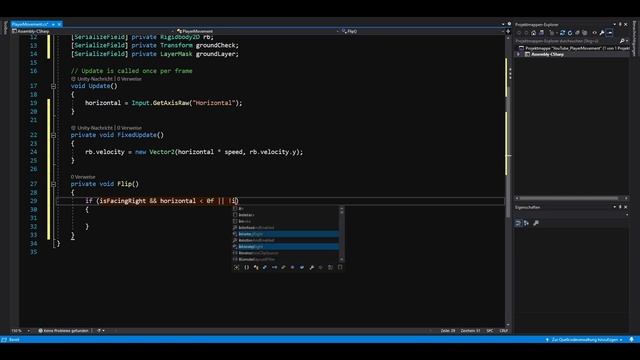
Task: Toggle the first IntelliSense filter icon
Action: tap(236, 267)
